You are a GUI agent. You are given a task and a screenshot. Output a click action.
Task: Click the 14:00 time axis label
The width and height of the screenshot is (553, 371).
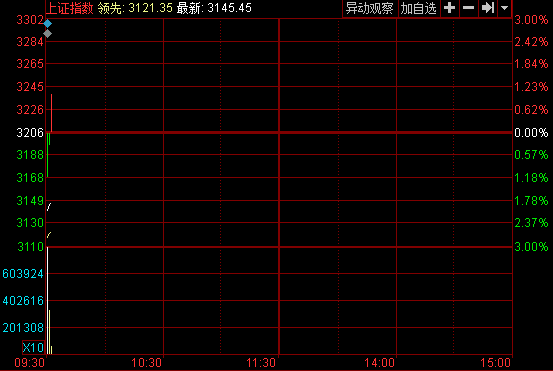click(379, 363)
